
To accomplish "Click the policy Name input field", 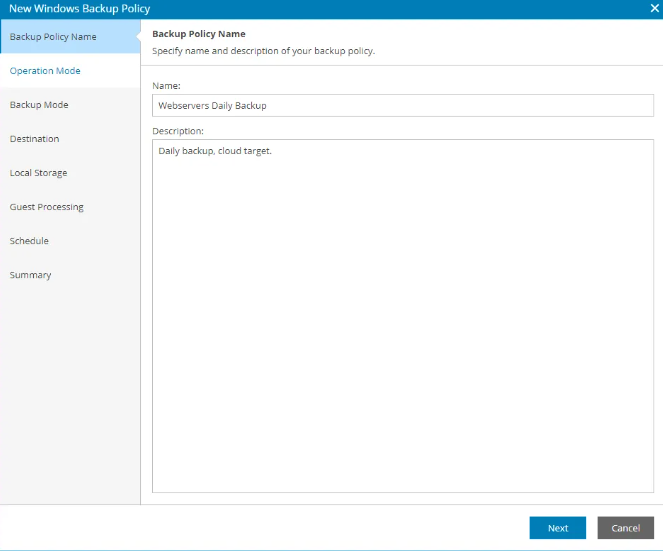I will [402, 105].
